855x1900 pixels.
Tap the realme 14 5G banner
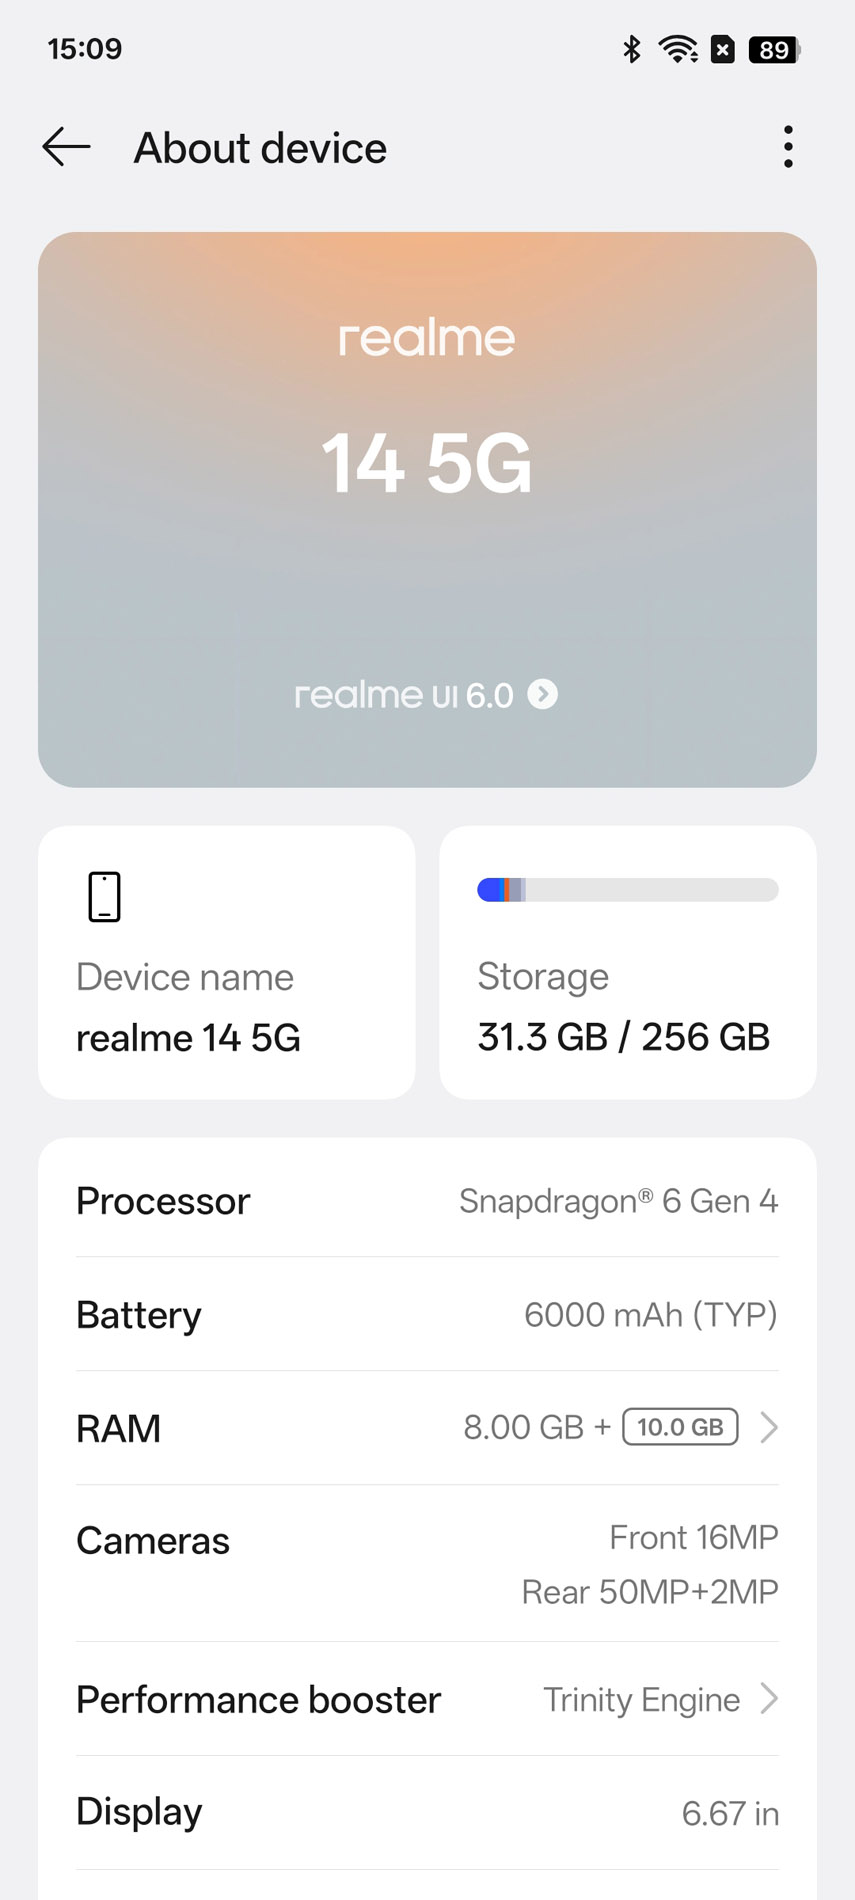coord(427,462)
